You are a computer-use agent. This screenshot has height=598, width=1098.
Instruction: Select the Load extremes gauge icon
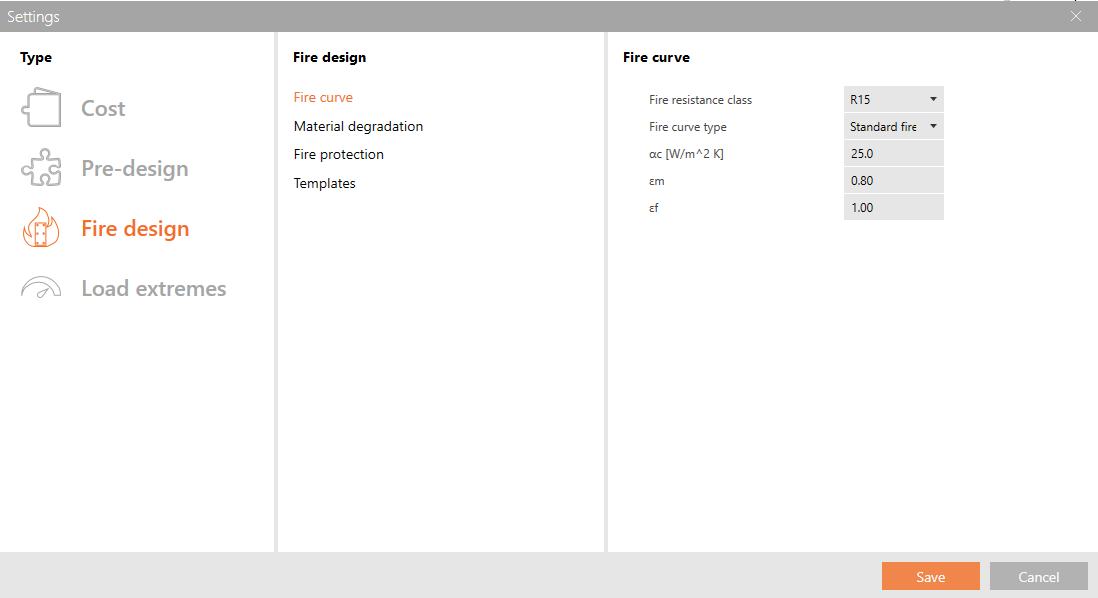(40, 287)
